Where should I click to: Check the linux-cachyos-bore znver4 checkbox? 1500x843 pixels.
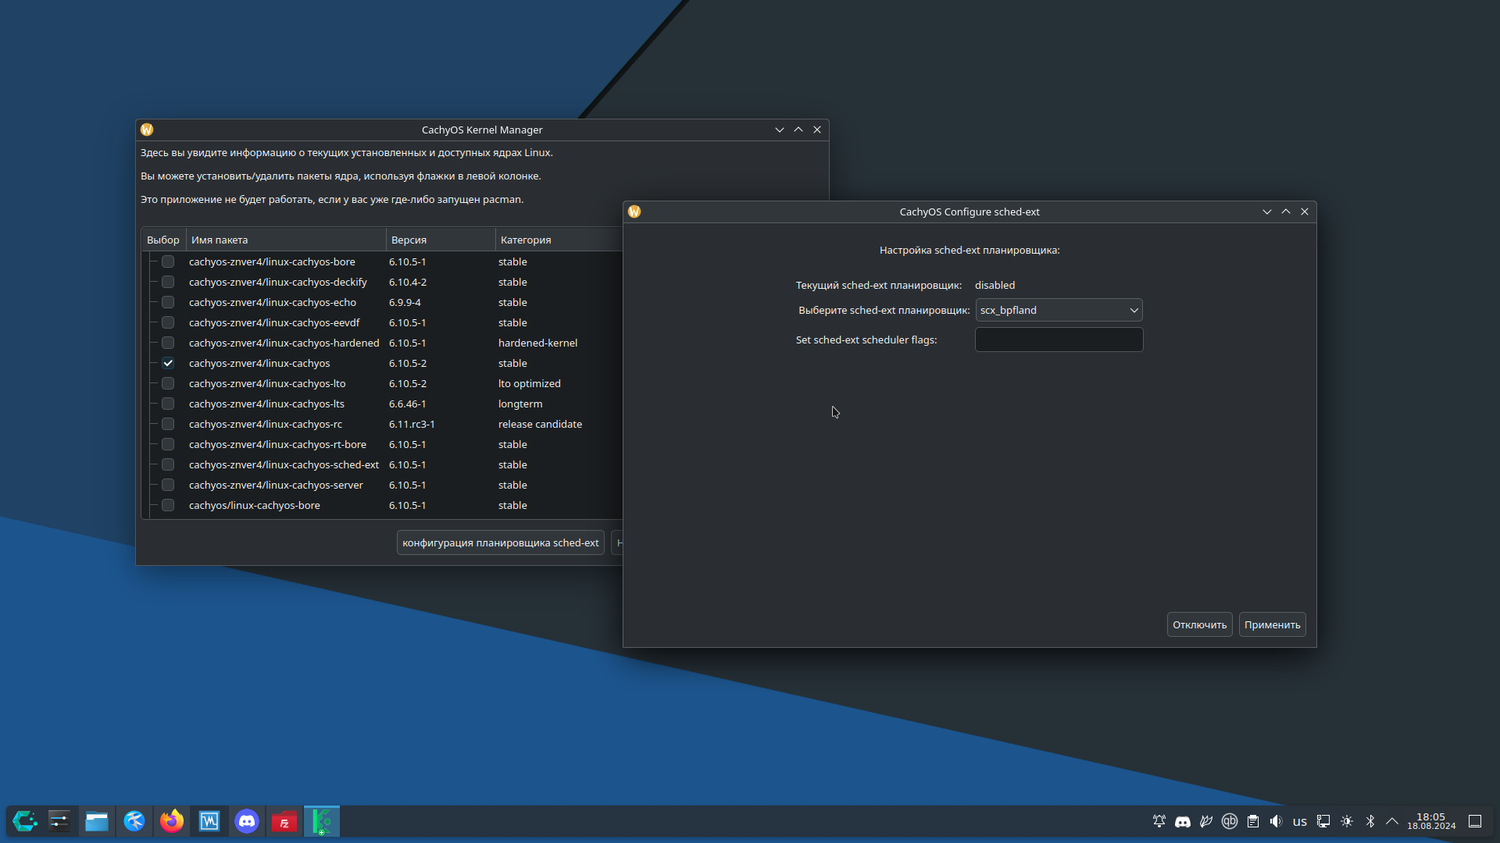pos(168,262)
